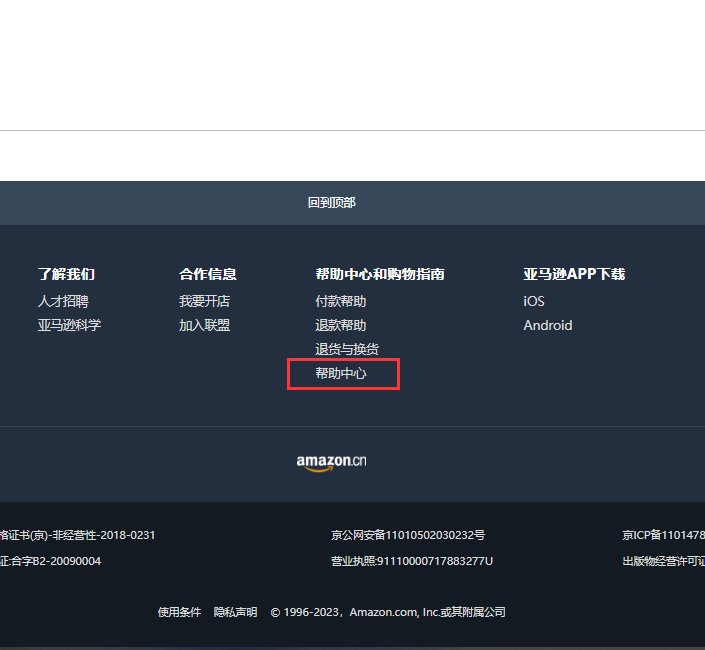Viewport: 705px width, 650px height.
Task: Click the 合字B2-20090004 license text
Action: pyautogui.click(x=50, y=561)
